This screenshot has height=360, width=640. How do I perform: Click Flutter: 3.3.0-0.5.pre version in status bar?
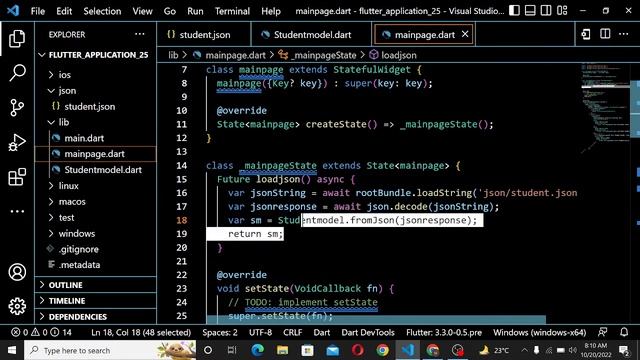pos(444,332)
